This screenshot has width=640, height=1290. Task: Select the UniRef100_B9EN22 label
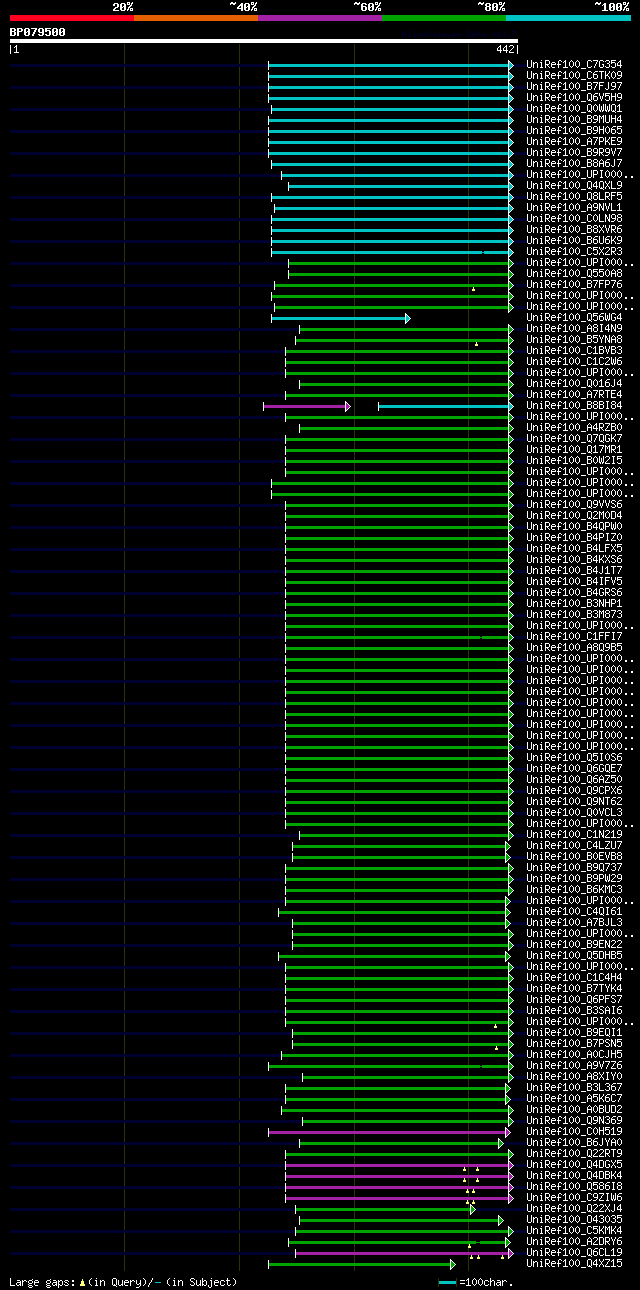(x=574, y=945)
